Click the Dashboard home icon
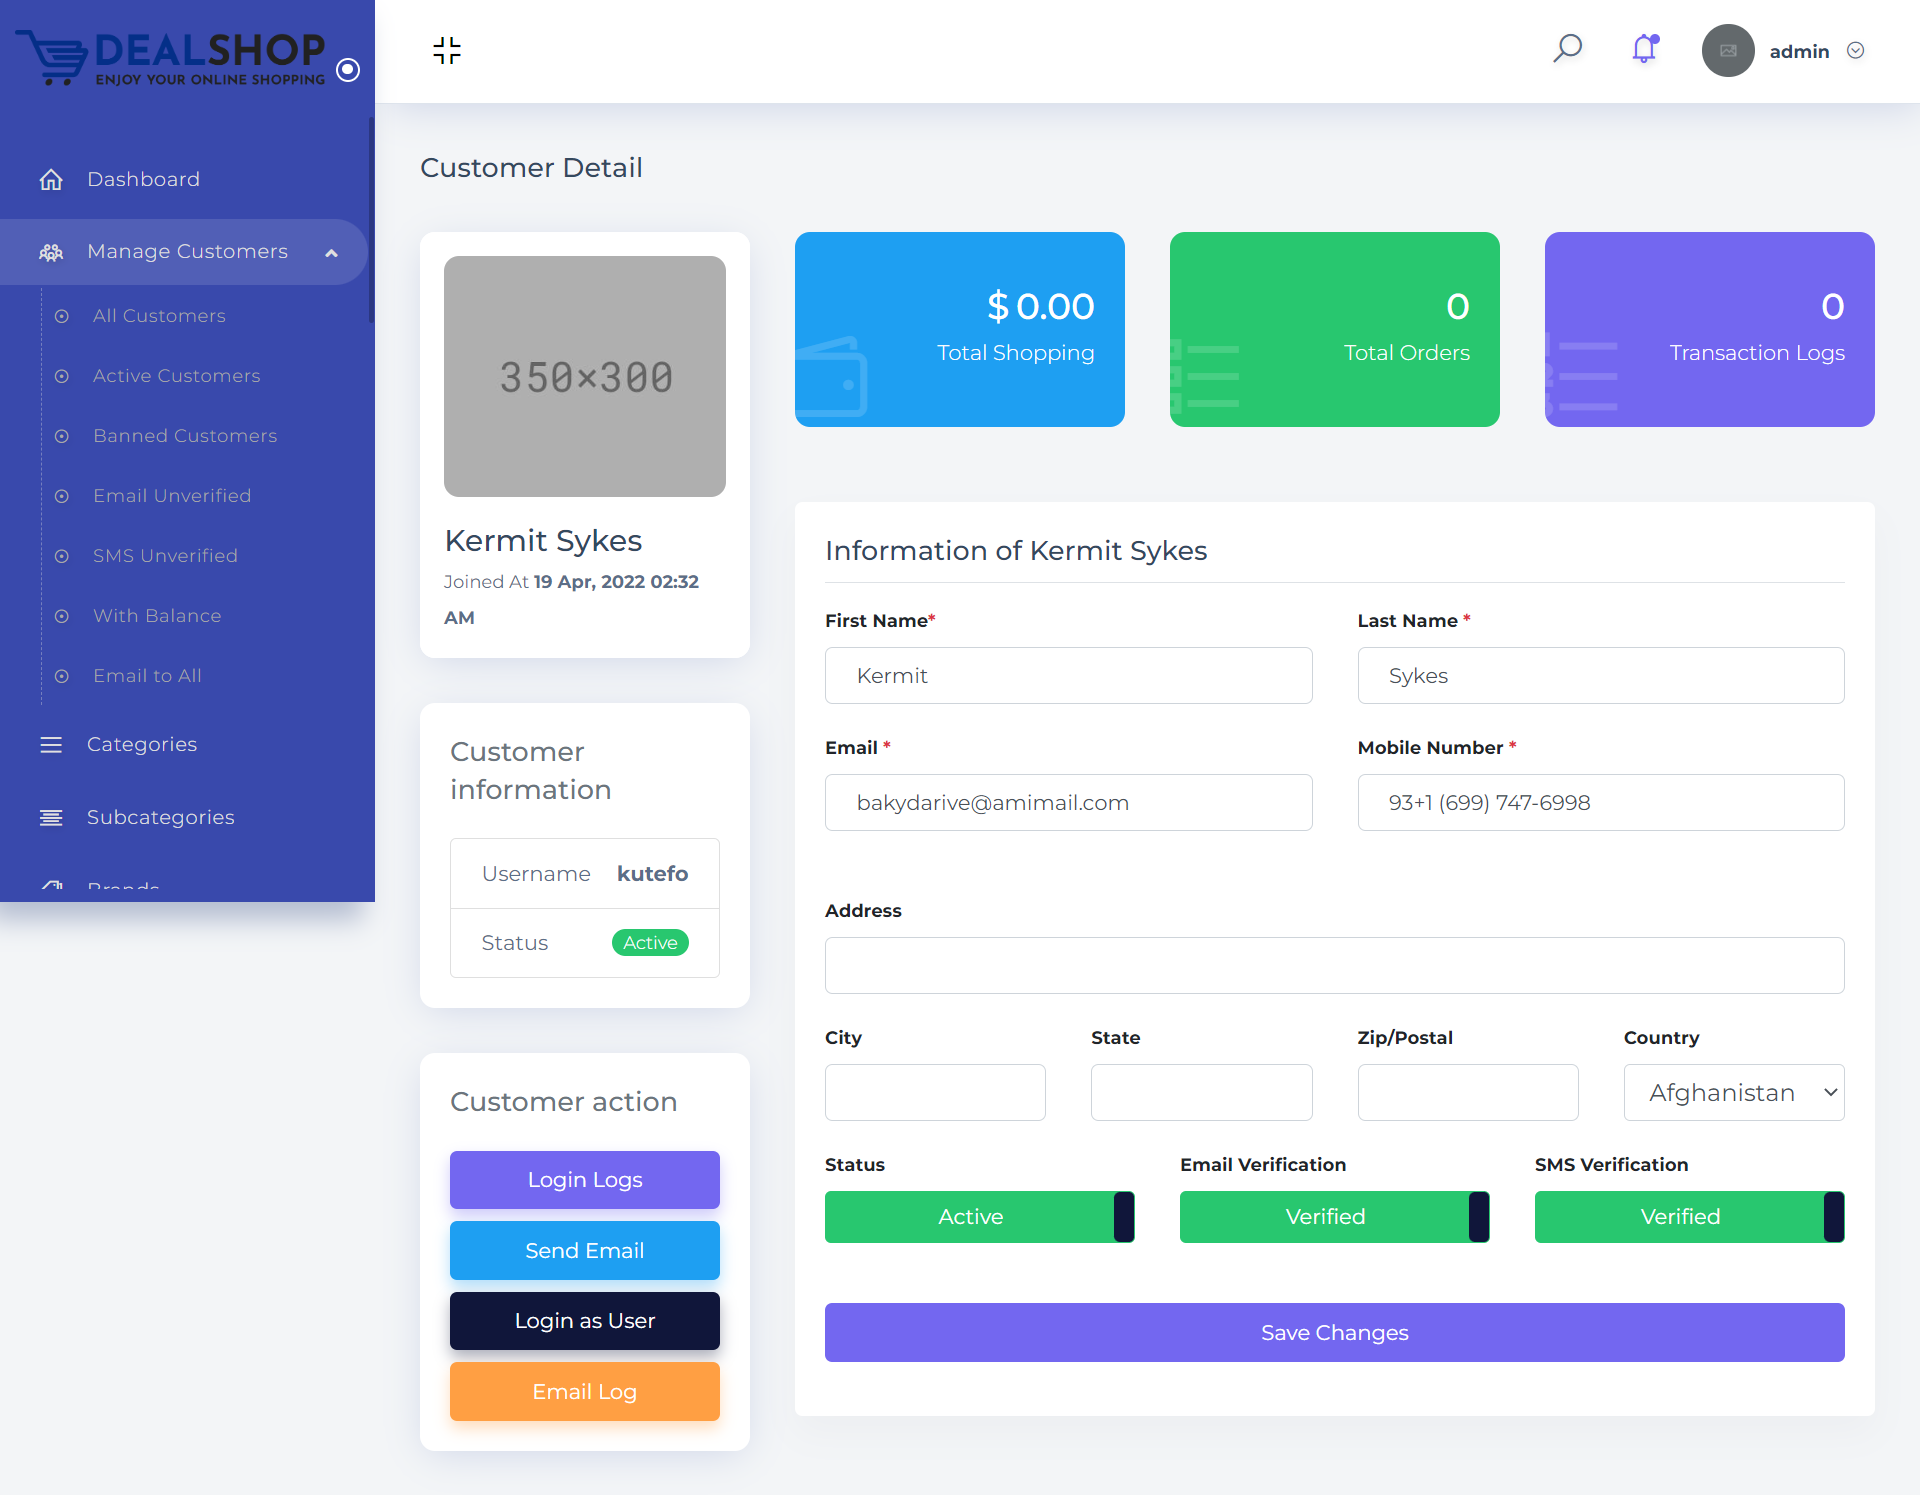 click(51, 180)
